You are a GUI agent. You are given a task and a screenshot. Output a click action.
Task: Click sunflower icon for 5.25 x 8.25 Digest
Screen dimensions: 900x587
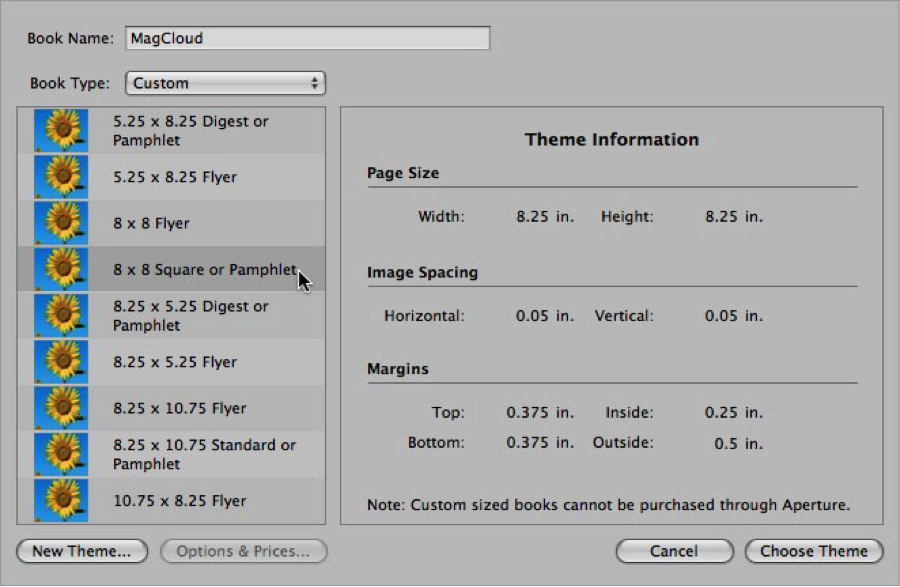tap(61, 131)
